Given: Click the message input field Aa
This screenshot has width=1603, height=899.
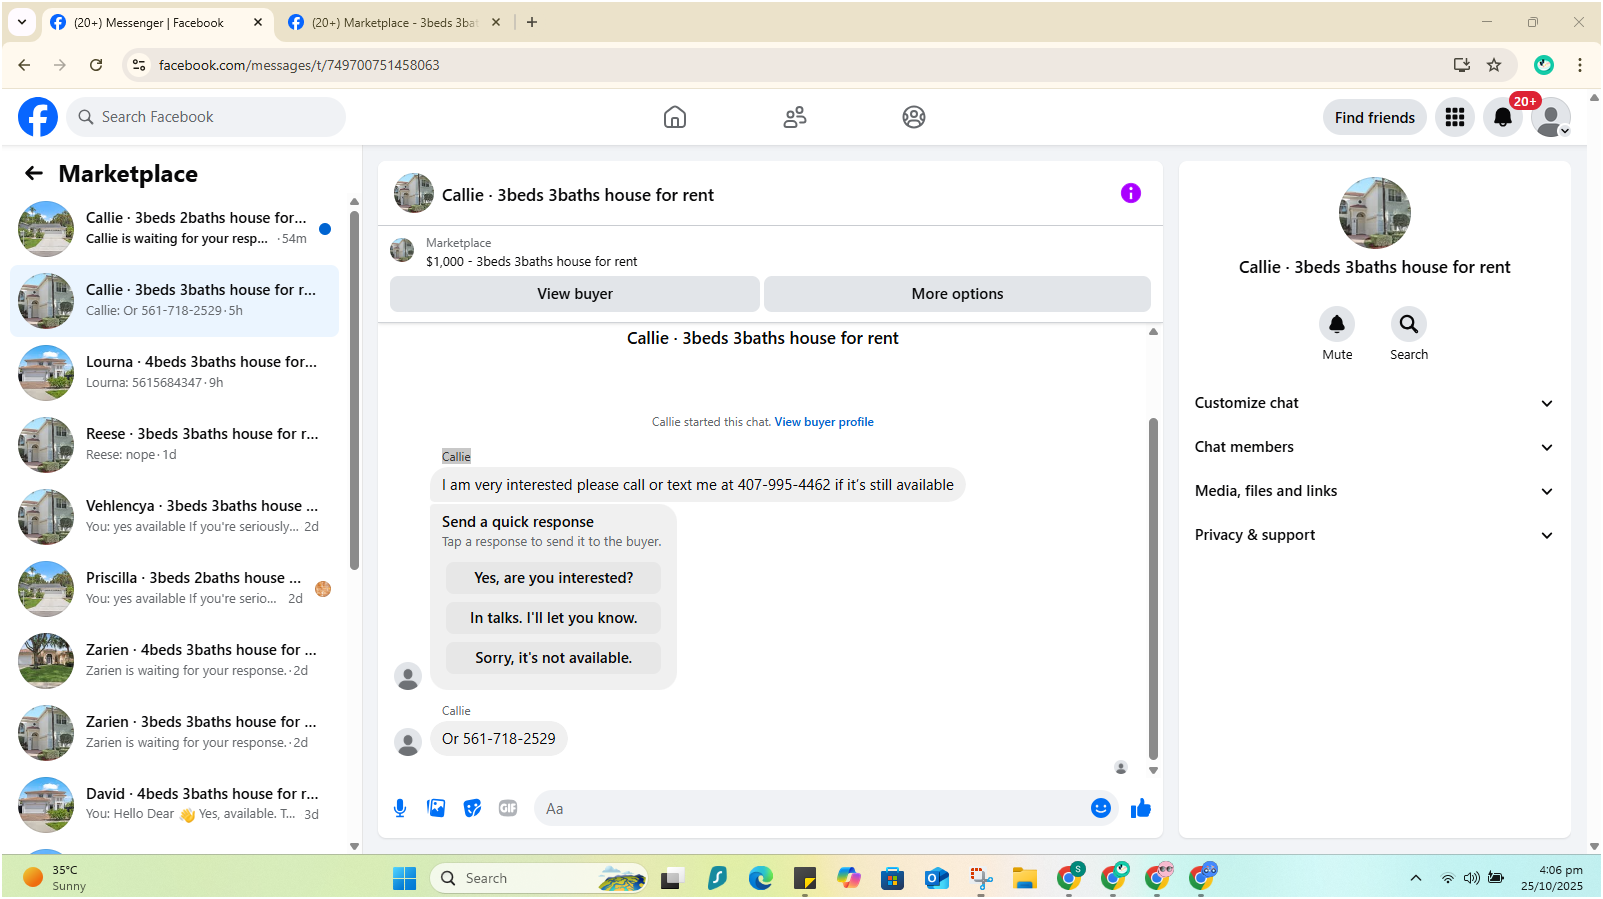Looking at the screenshot, I should pos(812,808).
